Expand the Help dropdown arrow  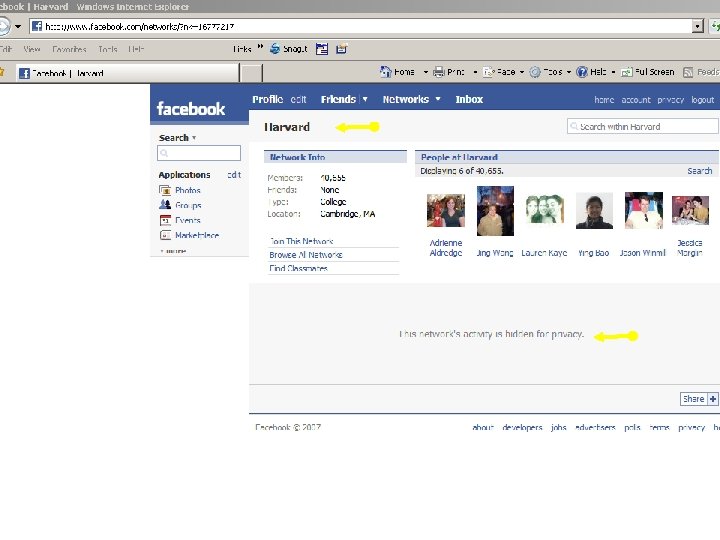[613, 72]
